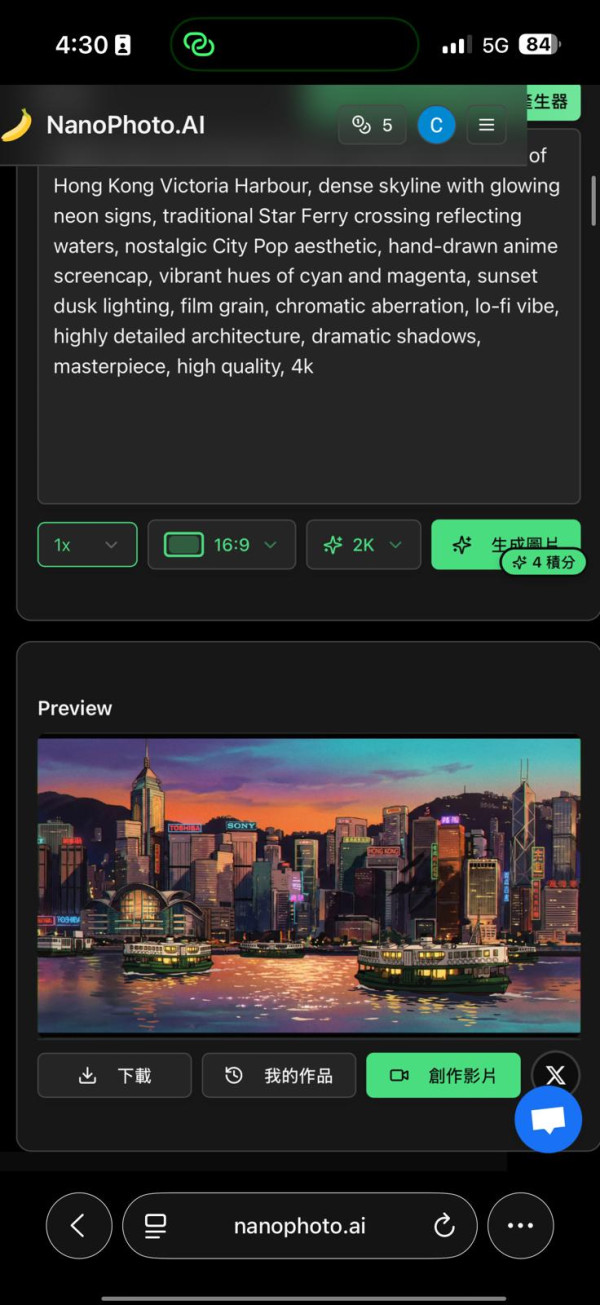The width and height of the screenshot is (600, 1305).
Task: Click 創作影片 create video button
Action: coord(443,1075)
